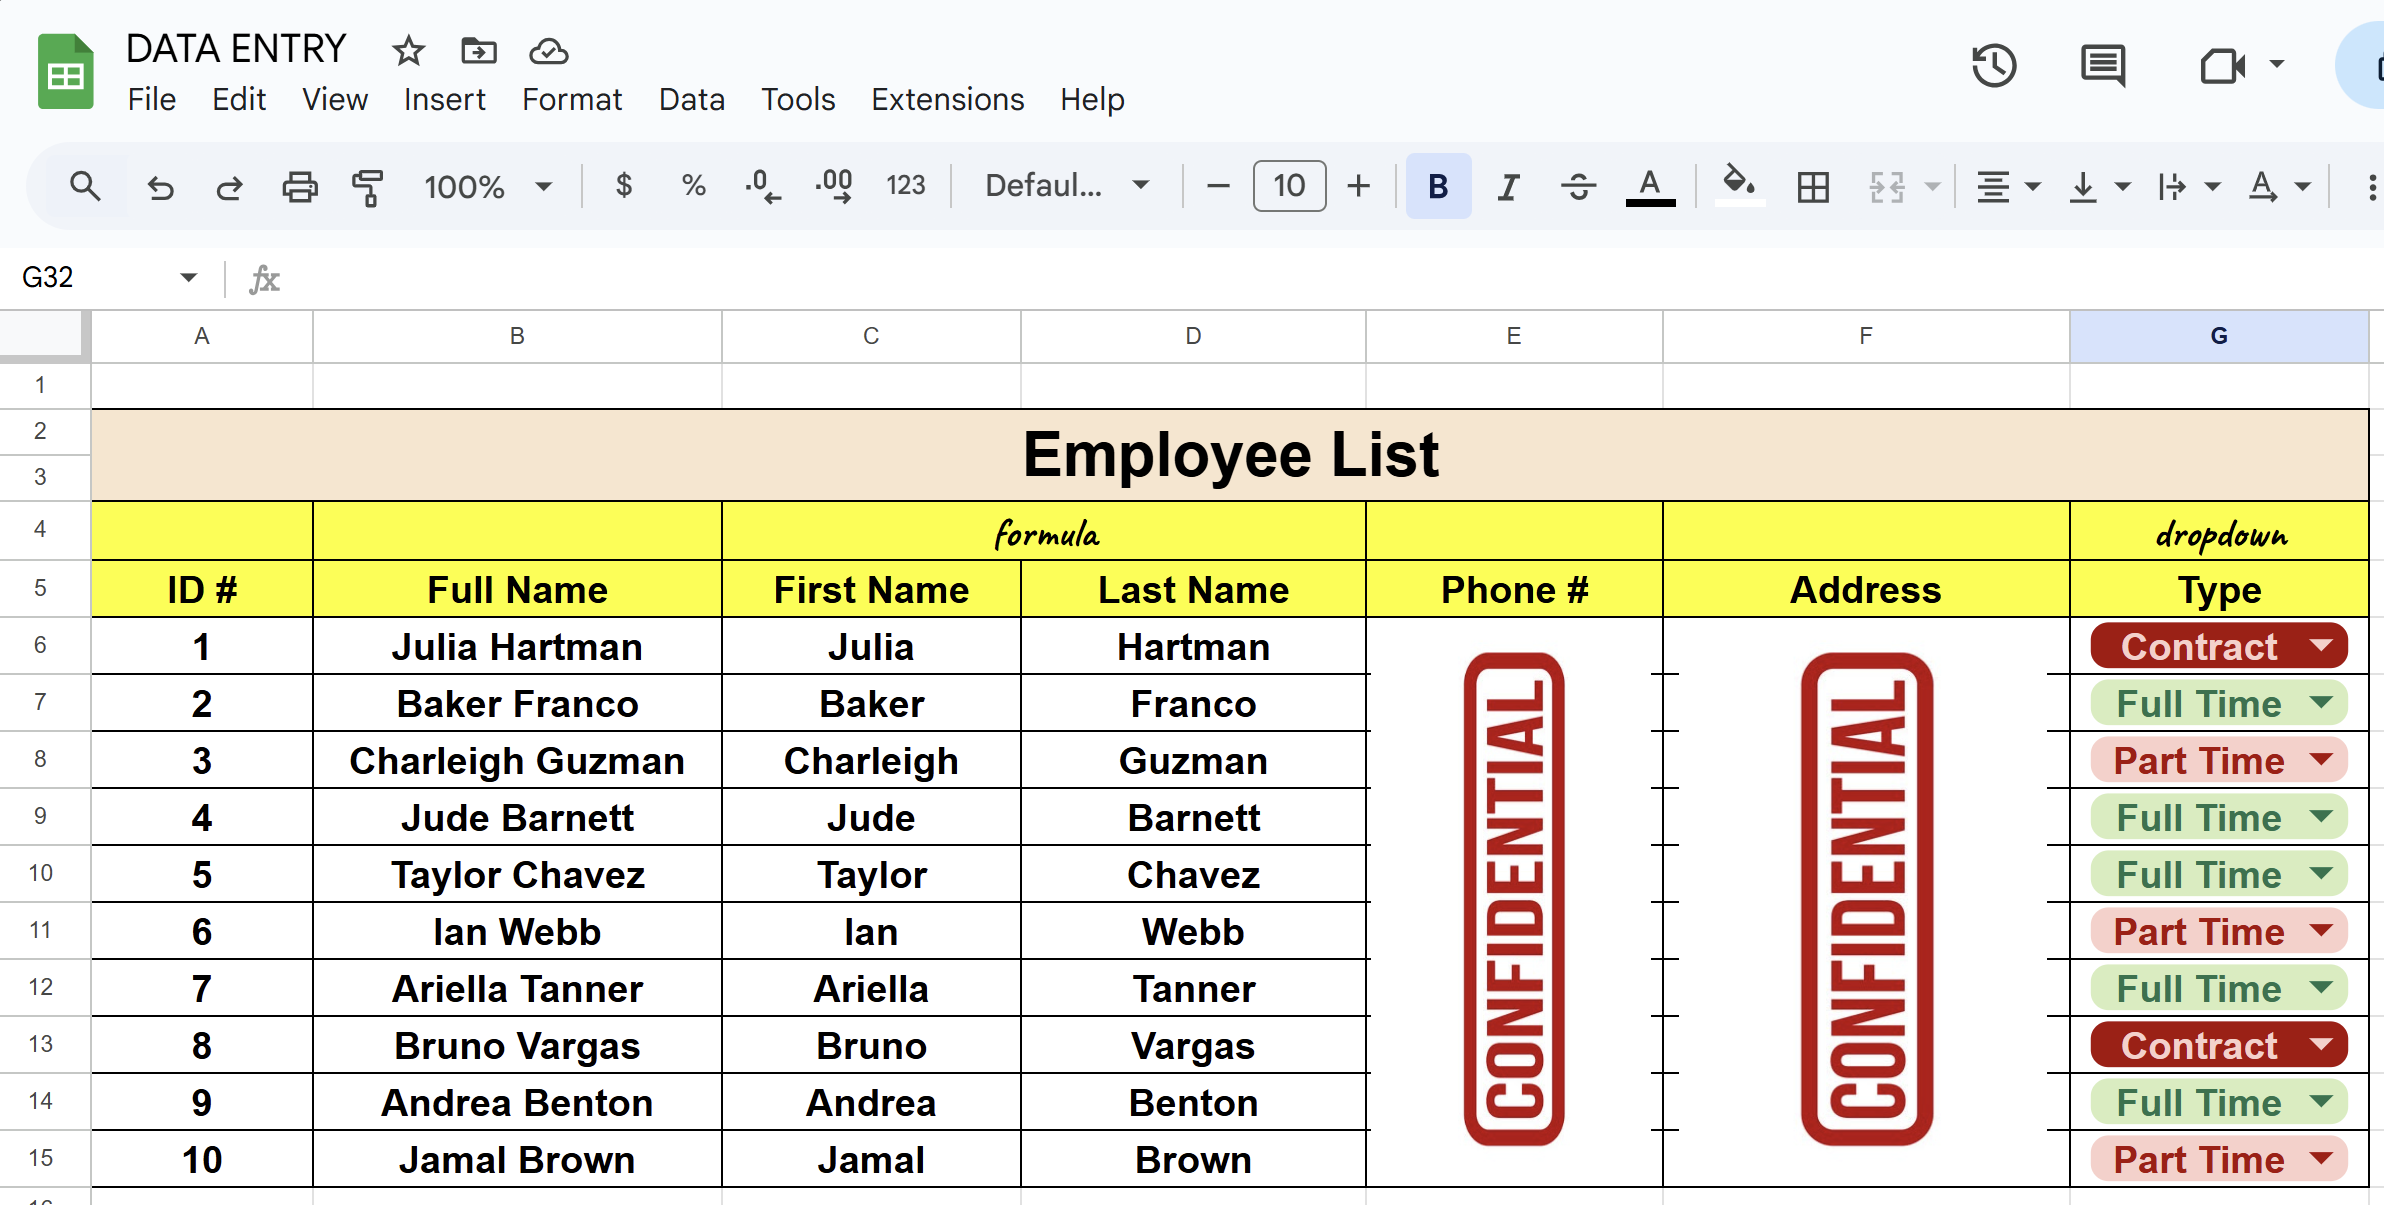Open version history clock icon
The image size is (2384, 1205).
coord(1993,67)
